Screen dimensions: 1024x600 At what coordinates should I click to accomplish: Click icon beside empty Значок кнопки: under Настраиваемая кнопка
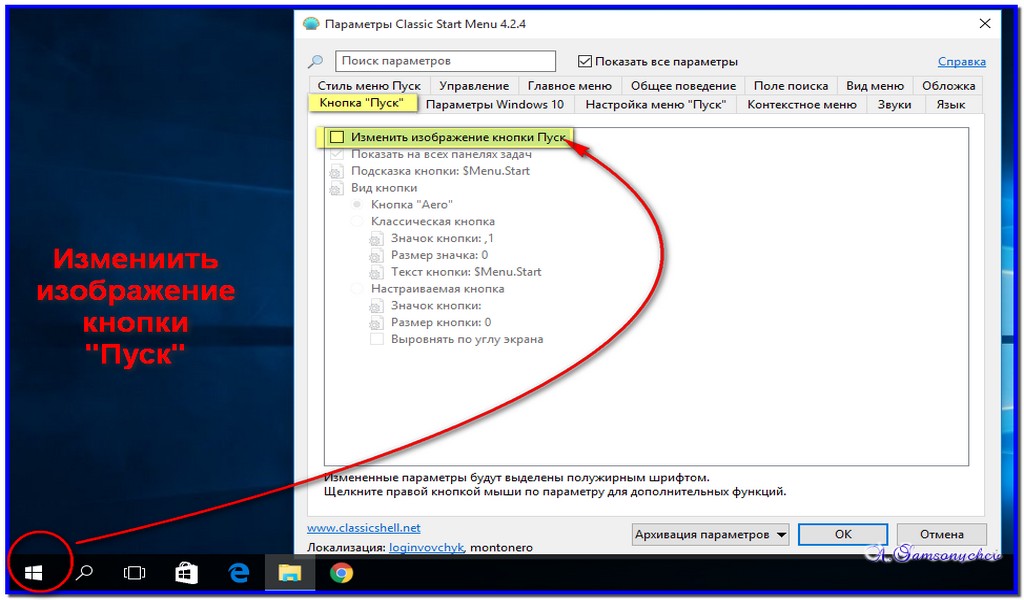click(x=376, y=306)
